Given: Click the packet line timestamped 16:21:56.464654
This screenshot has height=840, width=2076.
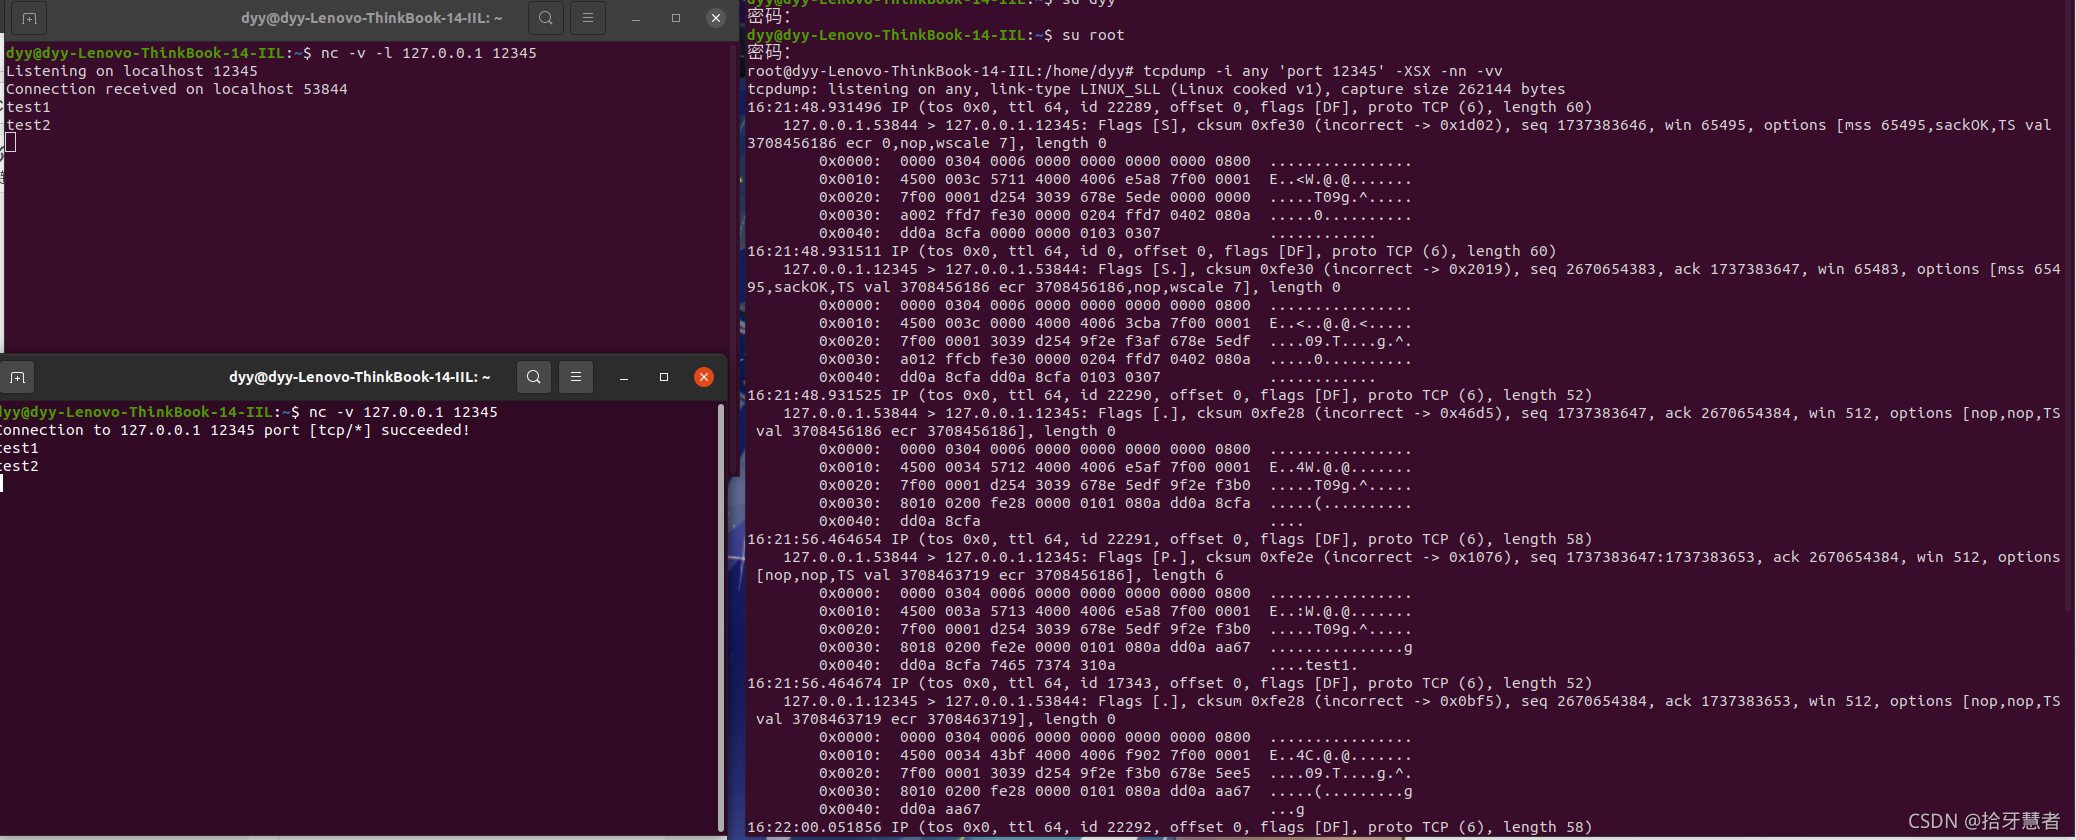Looking at the screenshot, I should click(x=1169, y=539).
